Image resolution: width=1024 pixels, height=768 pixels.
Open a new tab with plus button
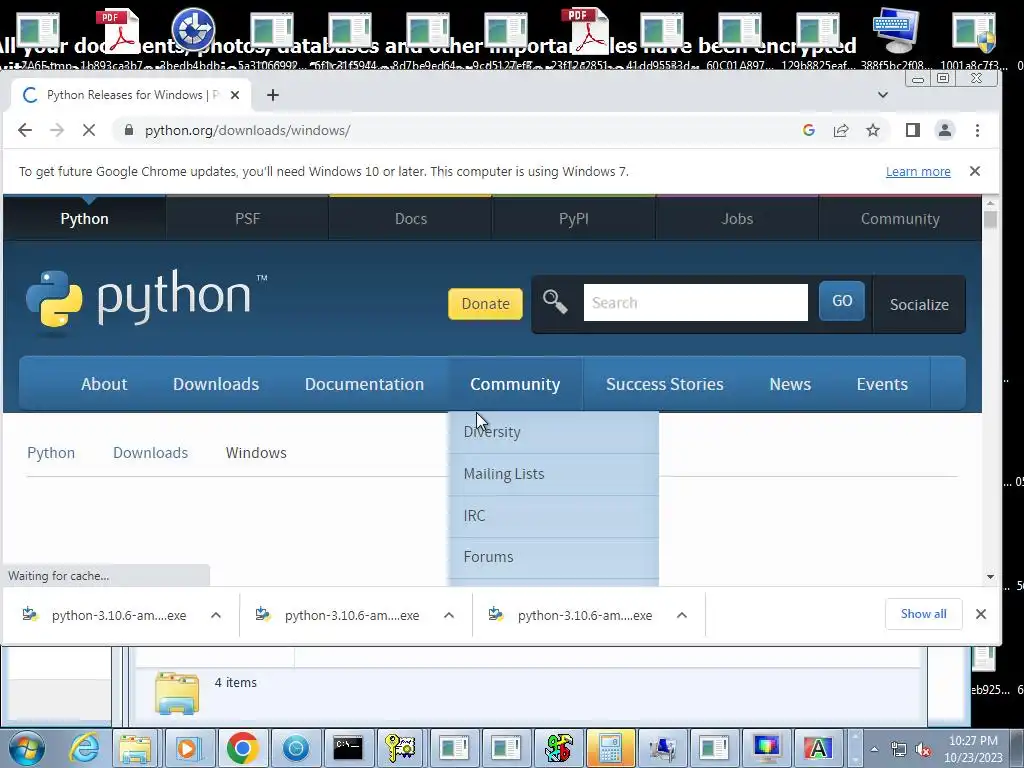click(x=273, y=95)
